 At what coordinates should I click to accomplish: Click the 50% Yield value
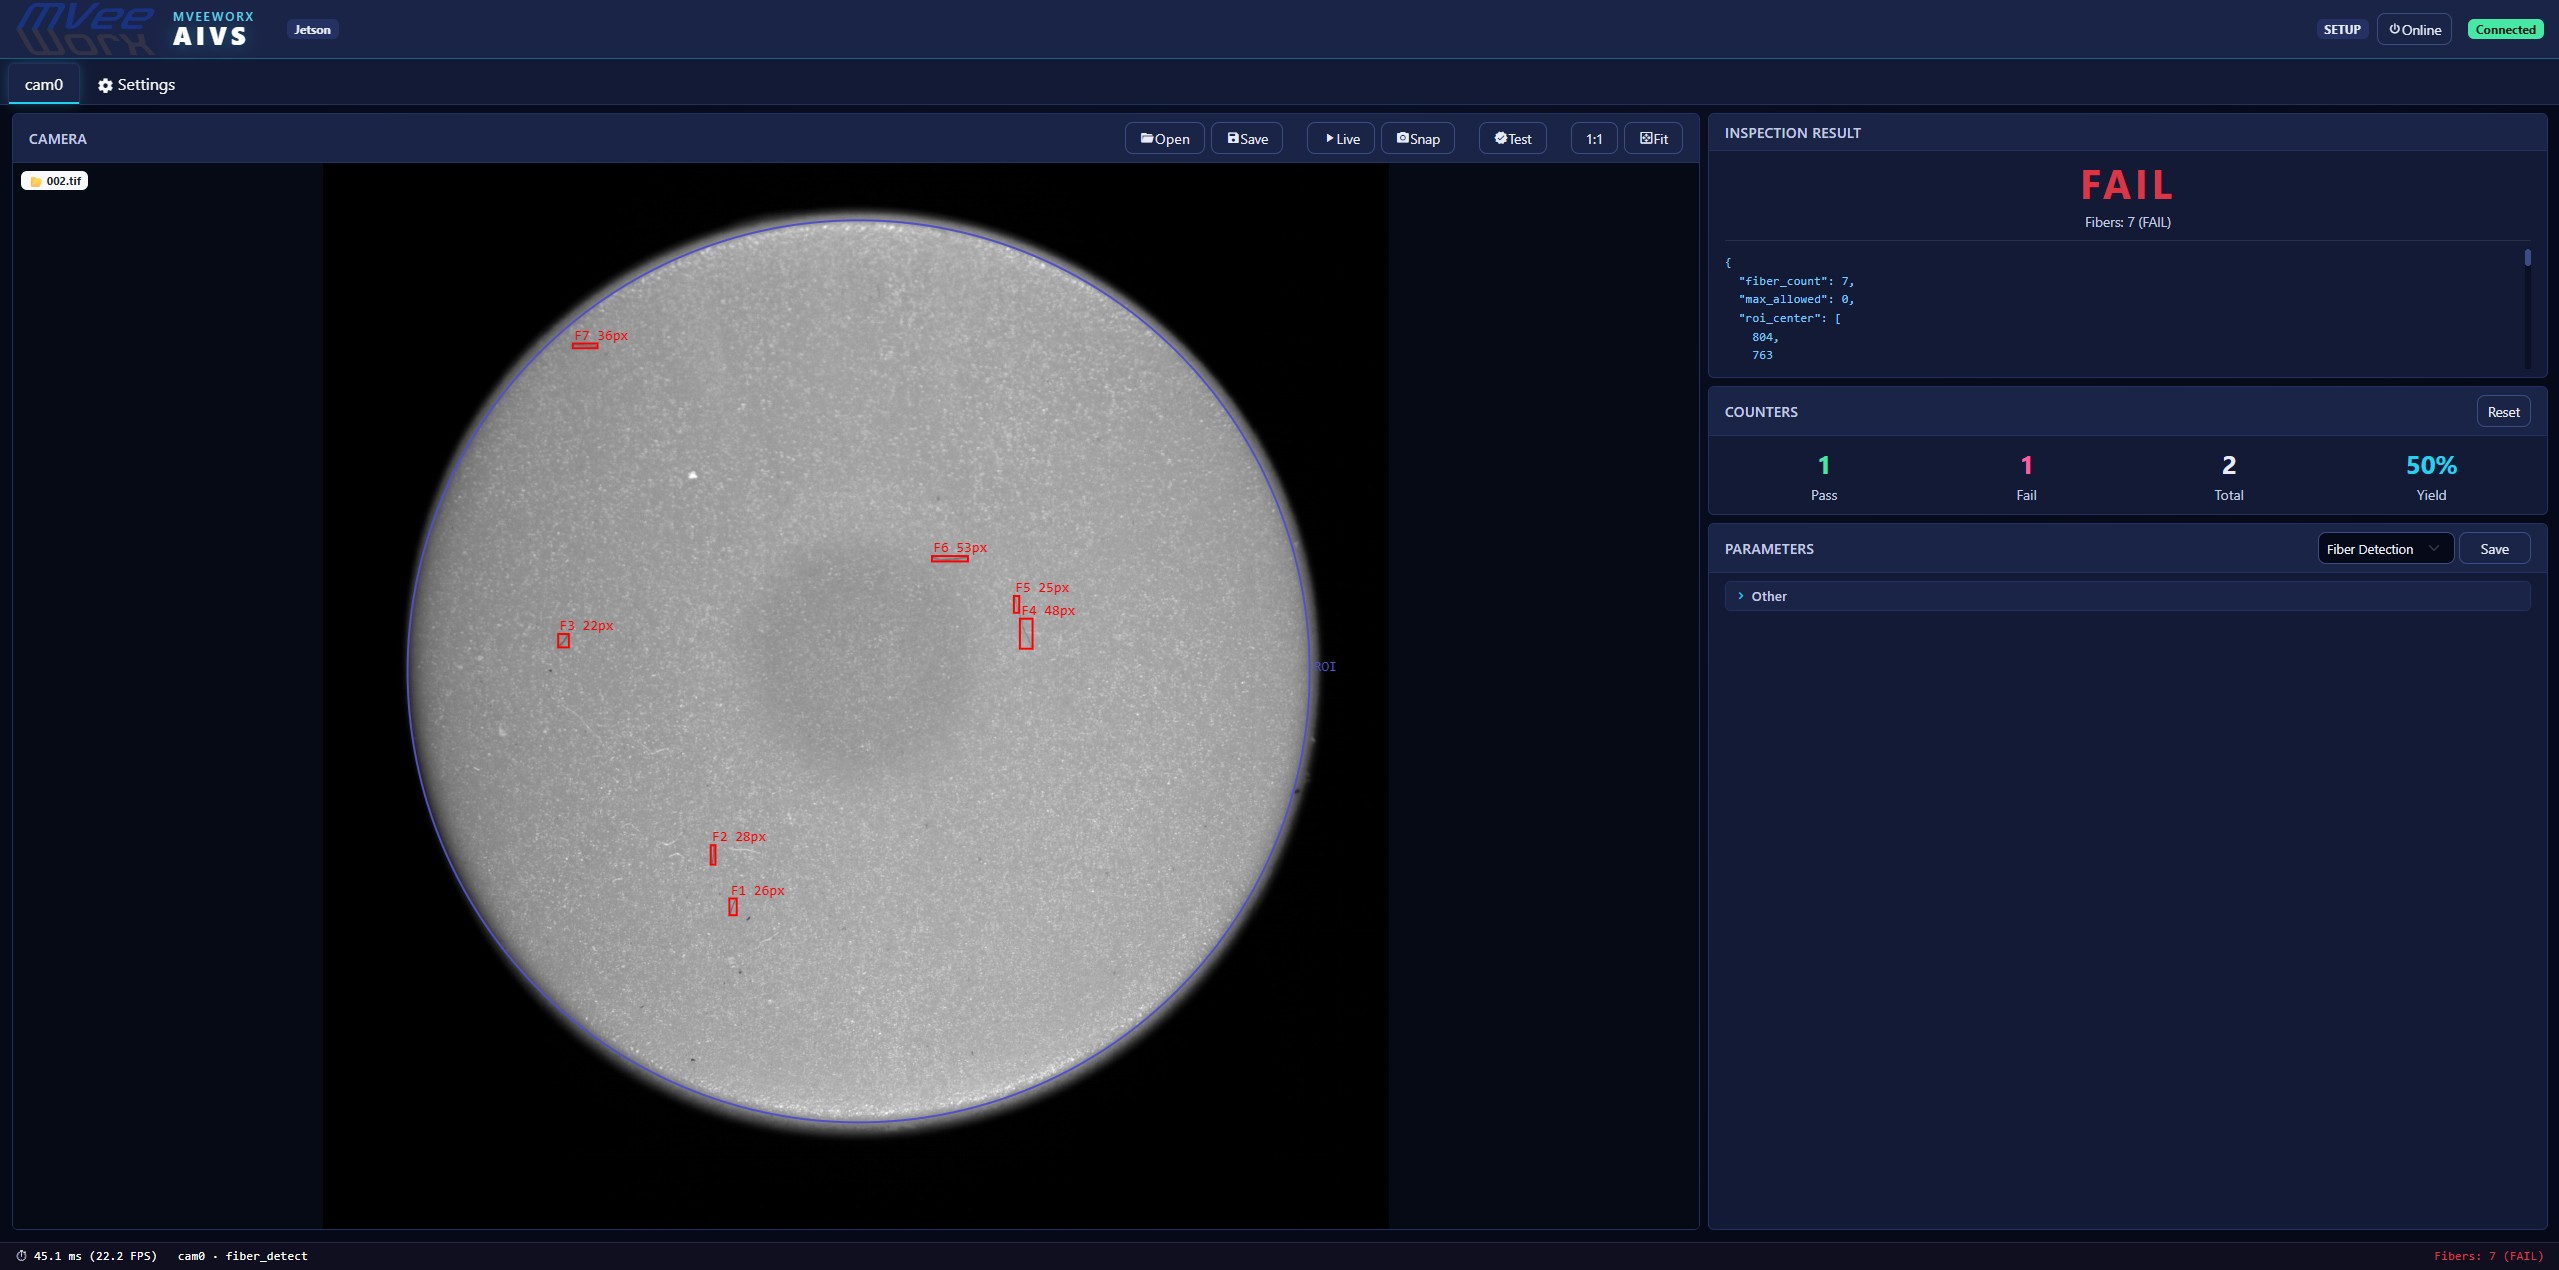[2431, 465]
